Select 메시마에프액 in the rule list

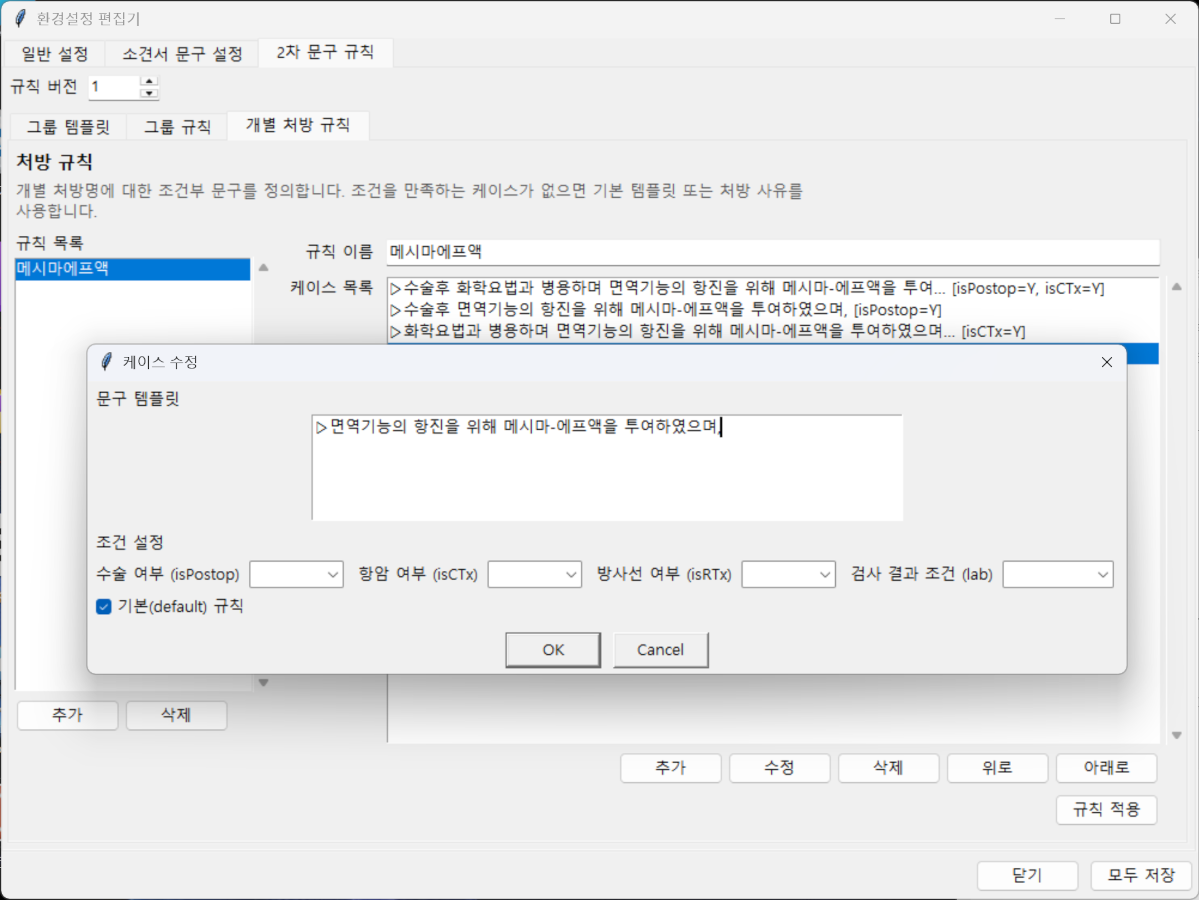[x=132, y=269]
